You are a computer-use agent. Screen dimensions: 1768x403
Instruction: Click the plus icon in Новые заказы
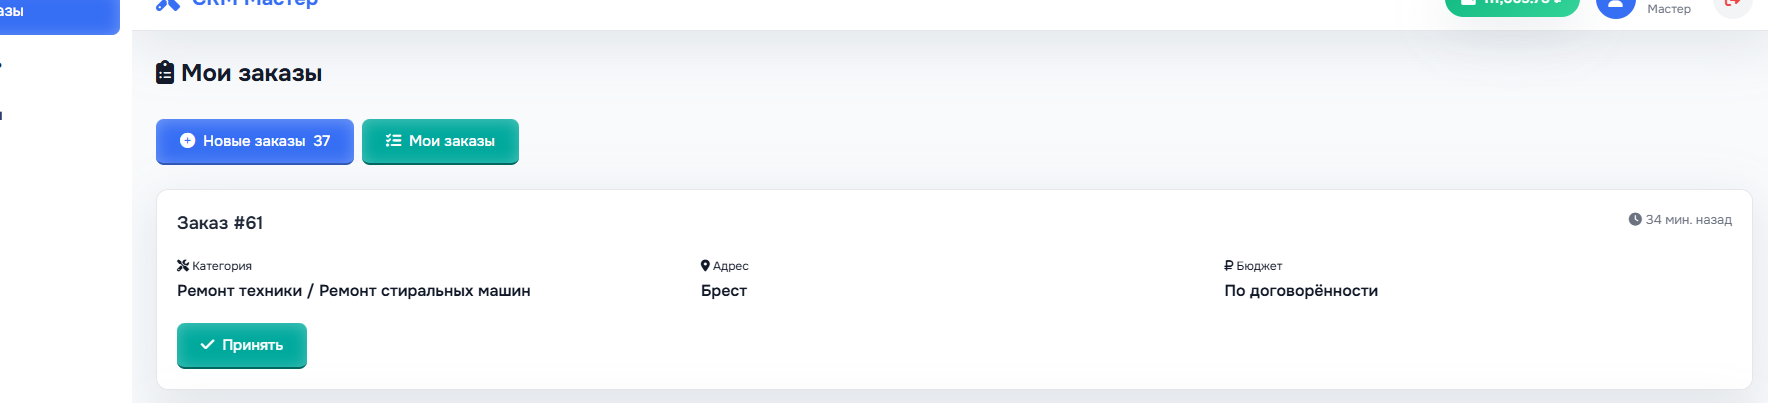pos(187,141)
